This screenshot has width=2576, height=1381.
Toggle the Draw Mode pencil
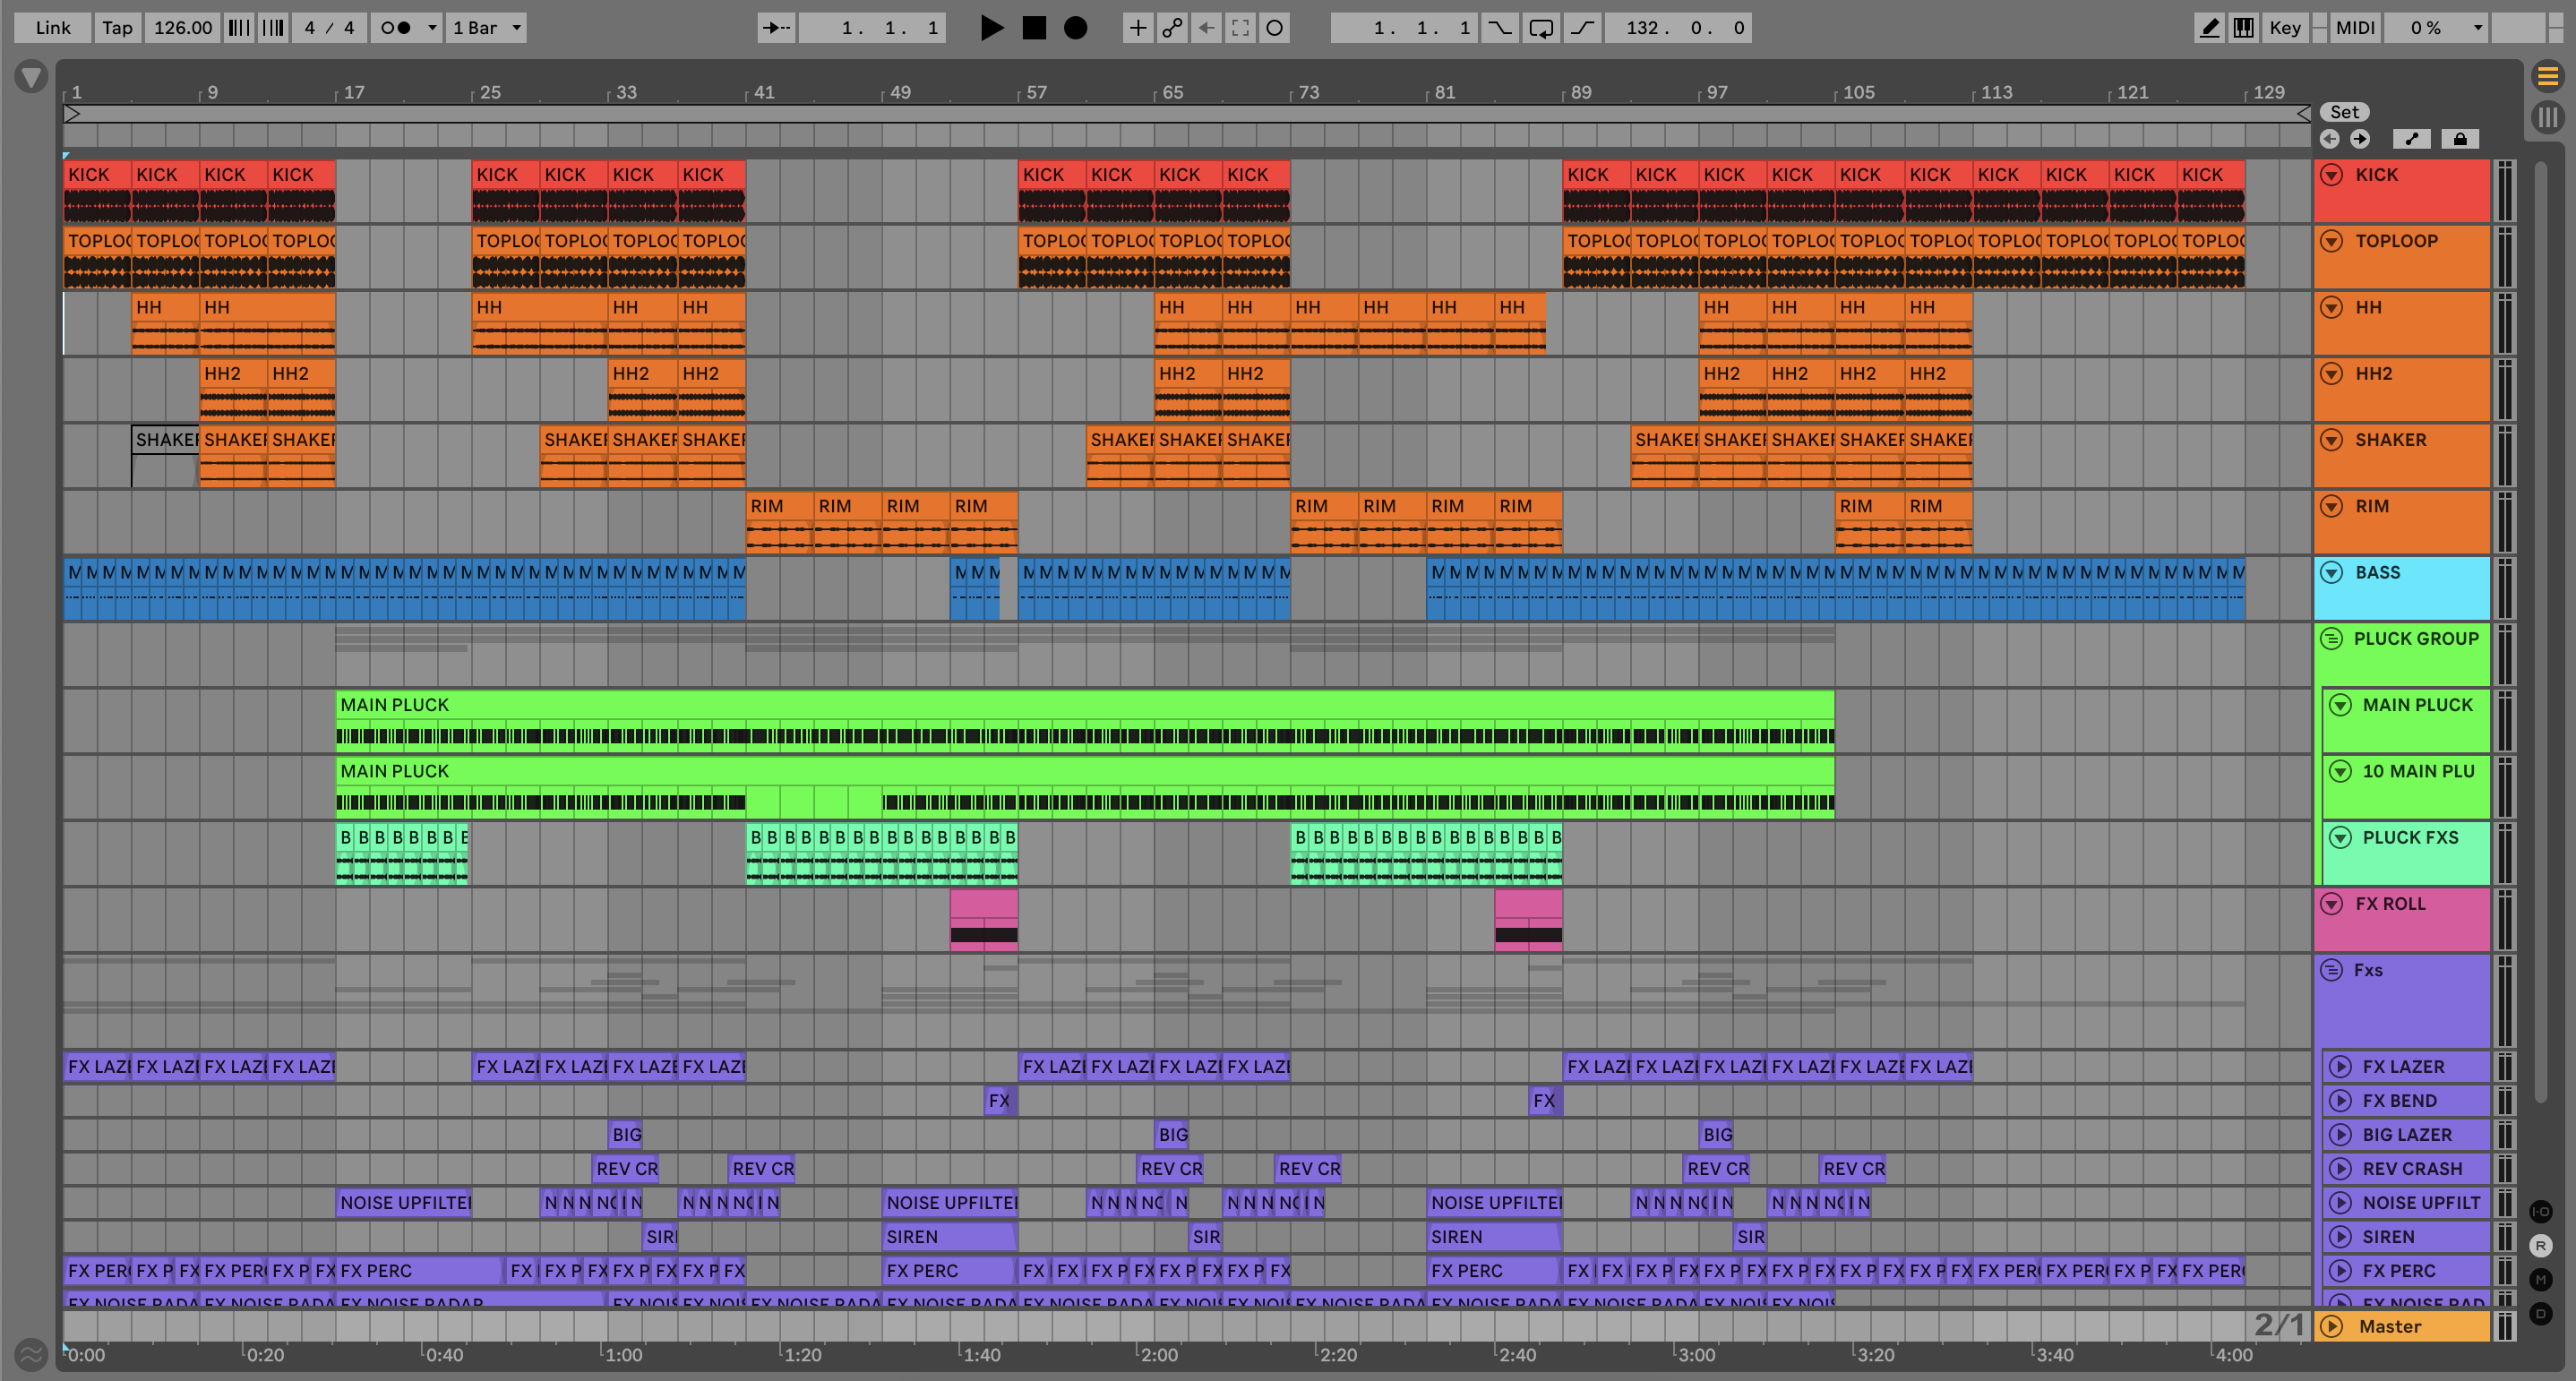point(2209,28)
